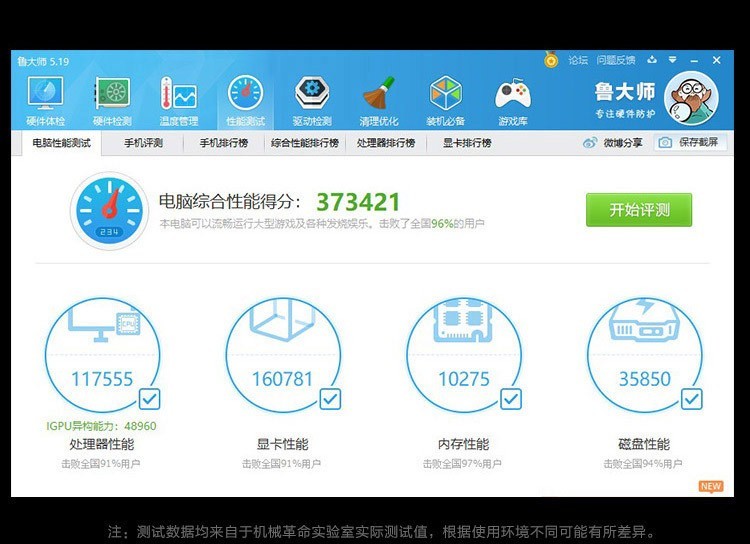Click the gold medal icon in title bar
This screenshot has height=544, width=750.
click(551, 60)
